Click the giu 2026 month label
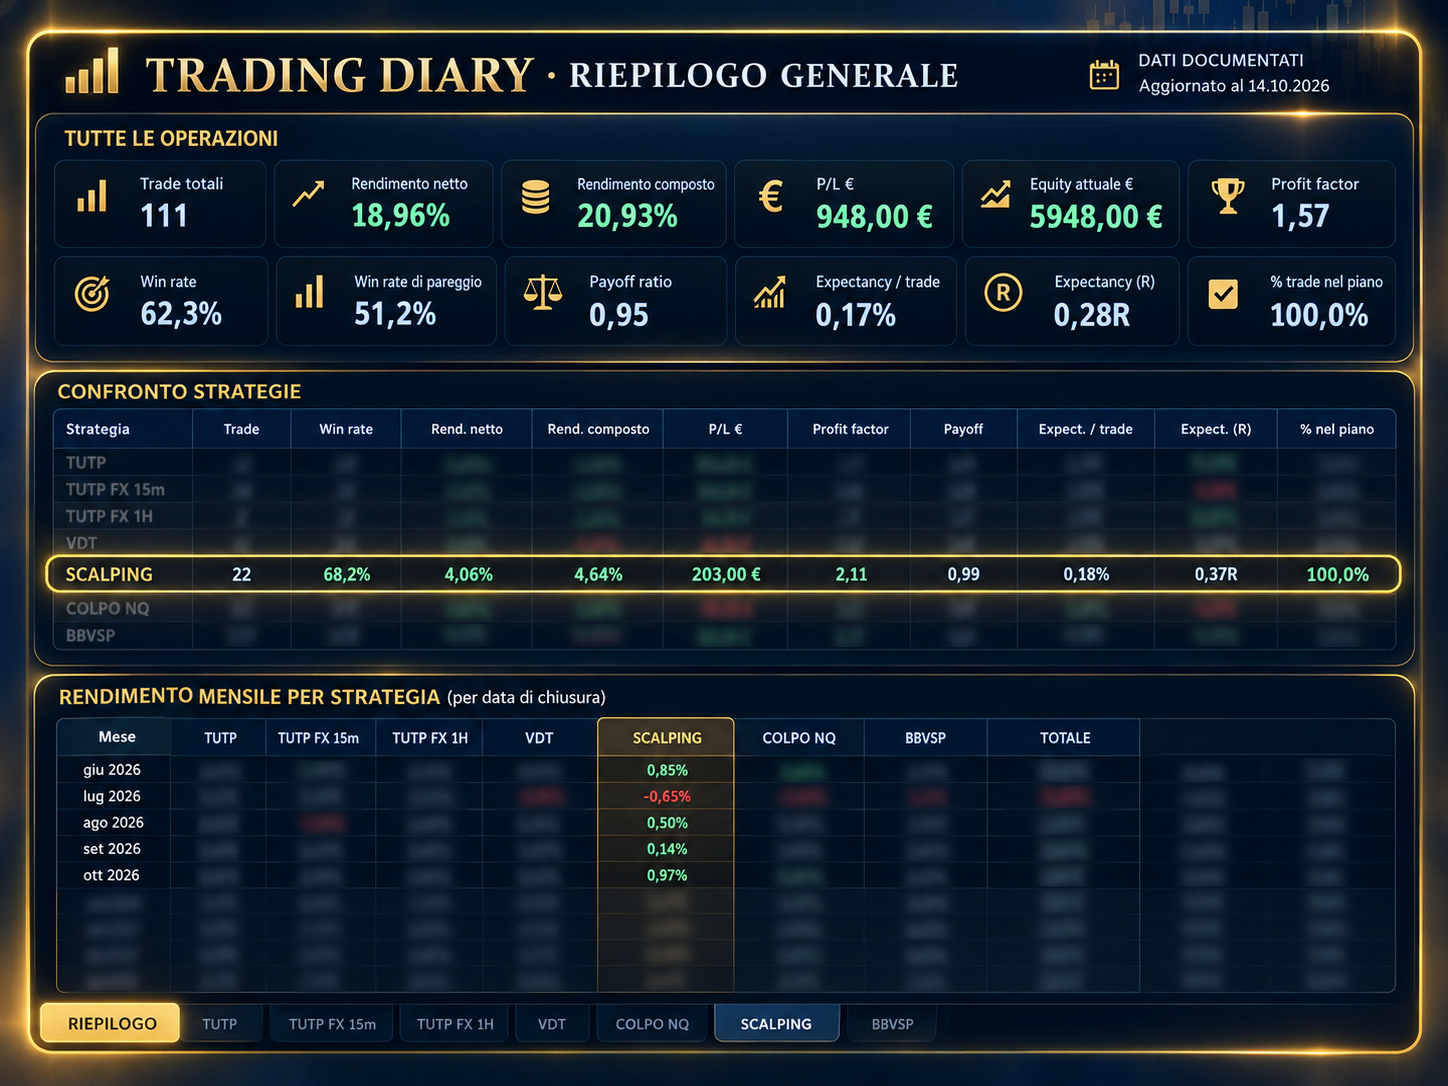This screenshot has width=1448, height=1086. click(x=112, y=770)
